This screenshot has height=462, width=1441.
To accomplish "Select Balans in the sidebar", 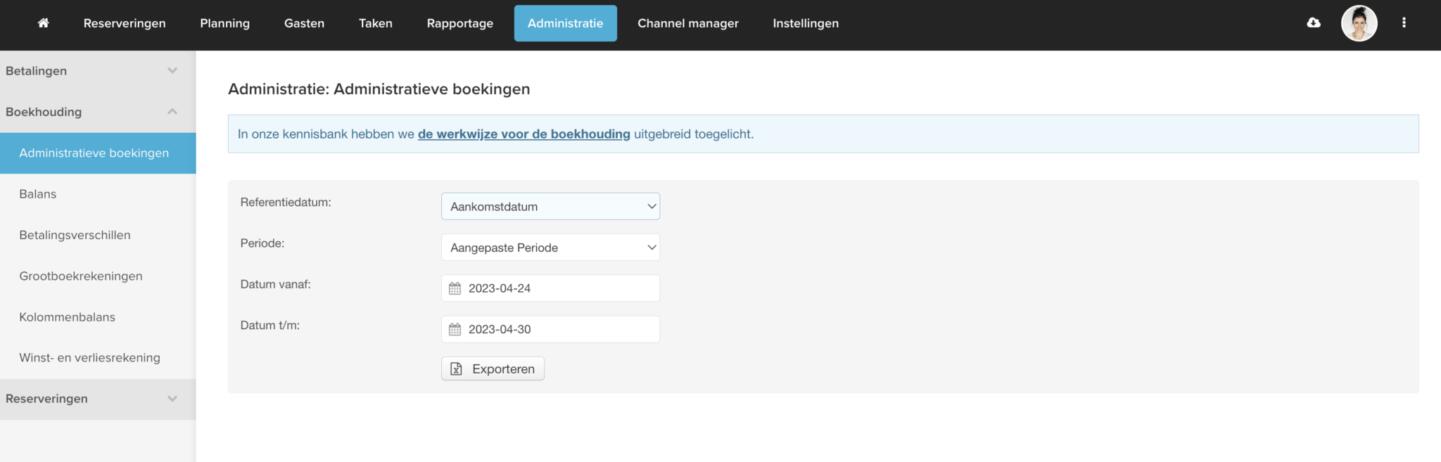I will pyautogui.click(x=38, y=194).
